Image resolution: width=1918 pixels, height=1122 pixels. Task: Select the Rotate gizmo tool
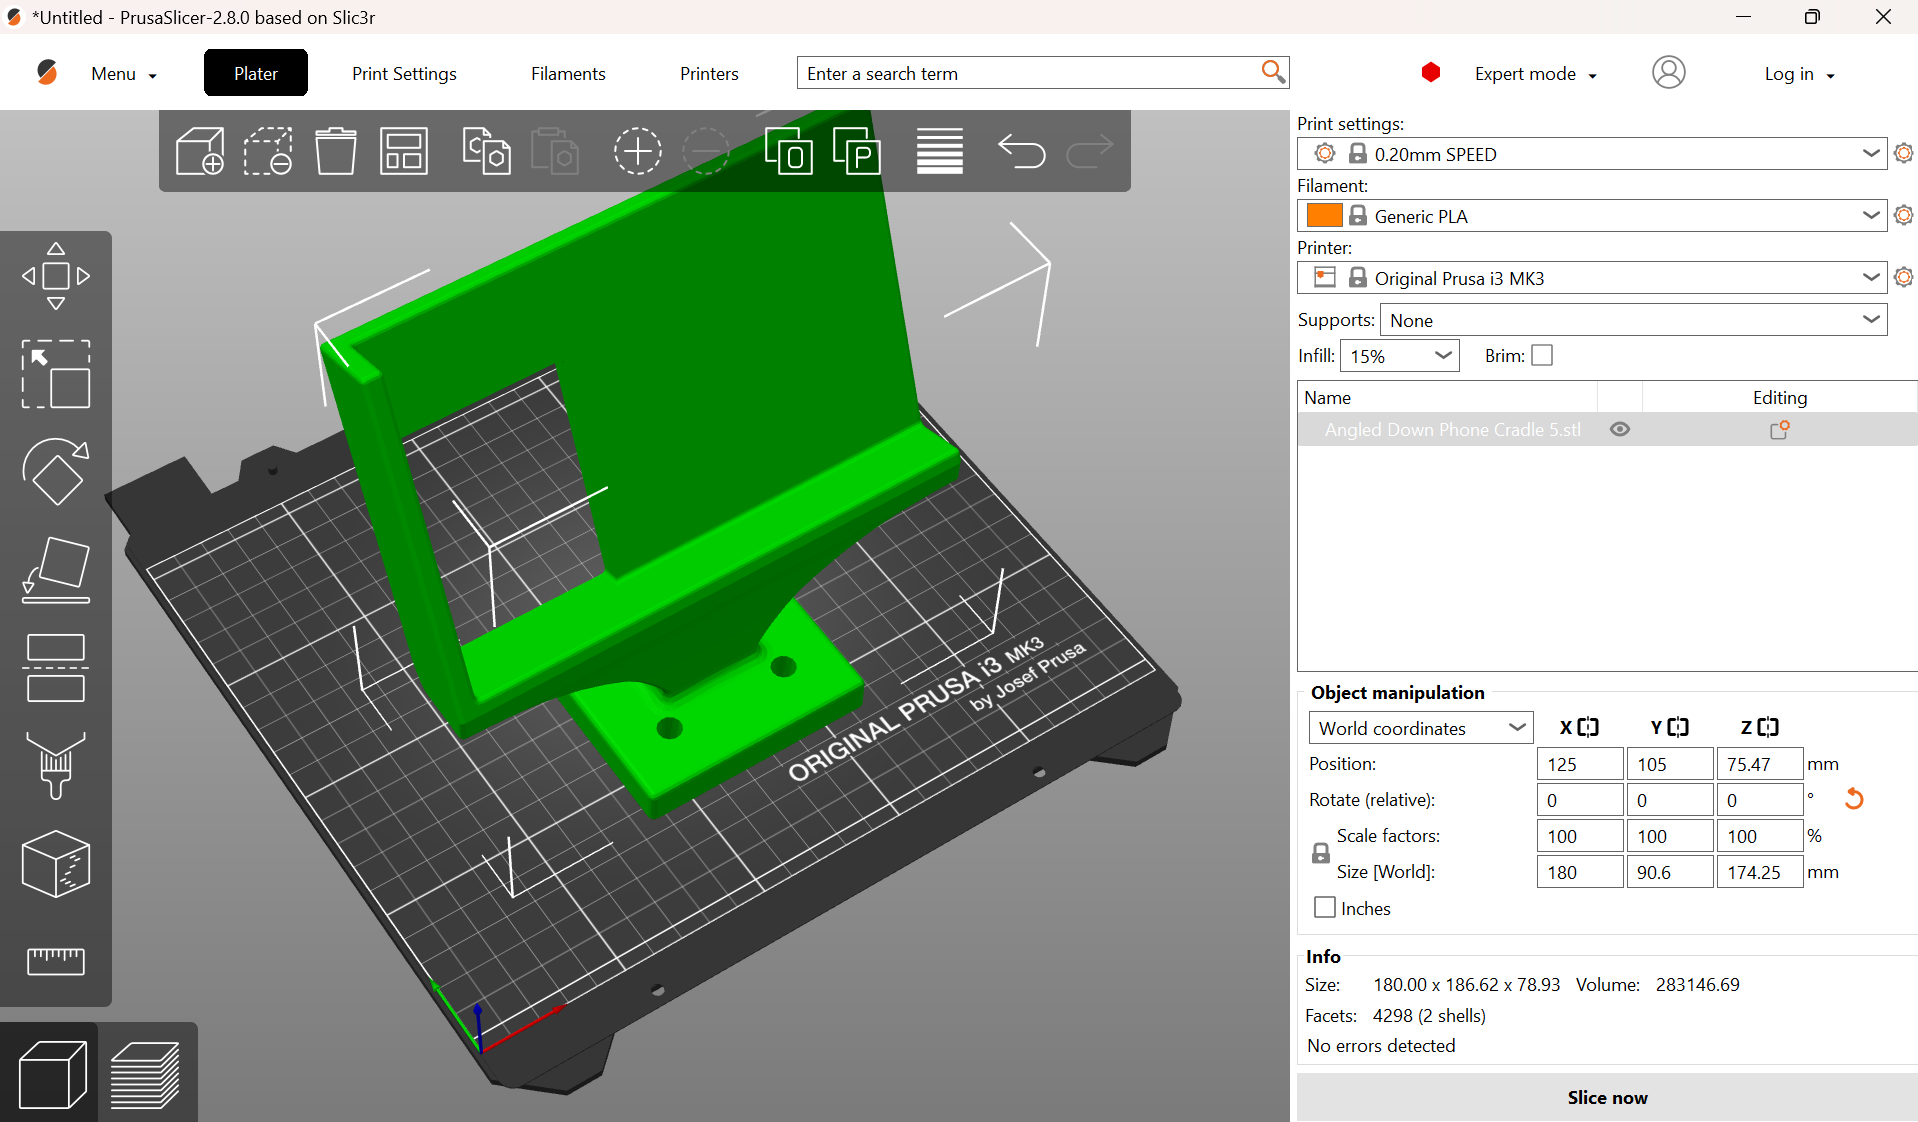pyautogui.click(x=56, y=472)
